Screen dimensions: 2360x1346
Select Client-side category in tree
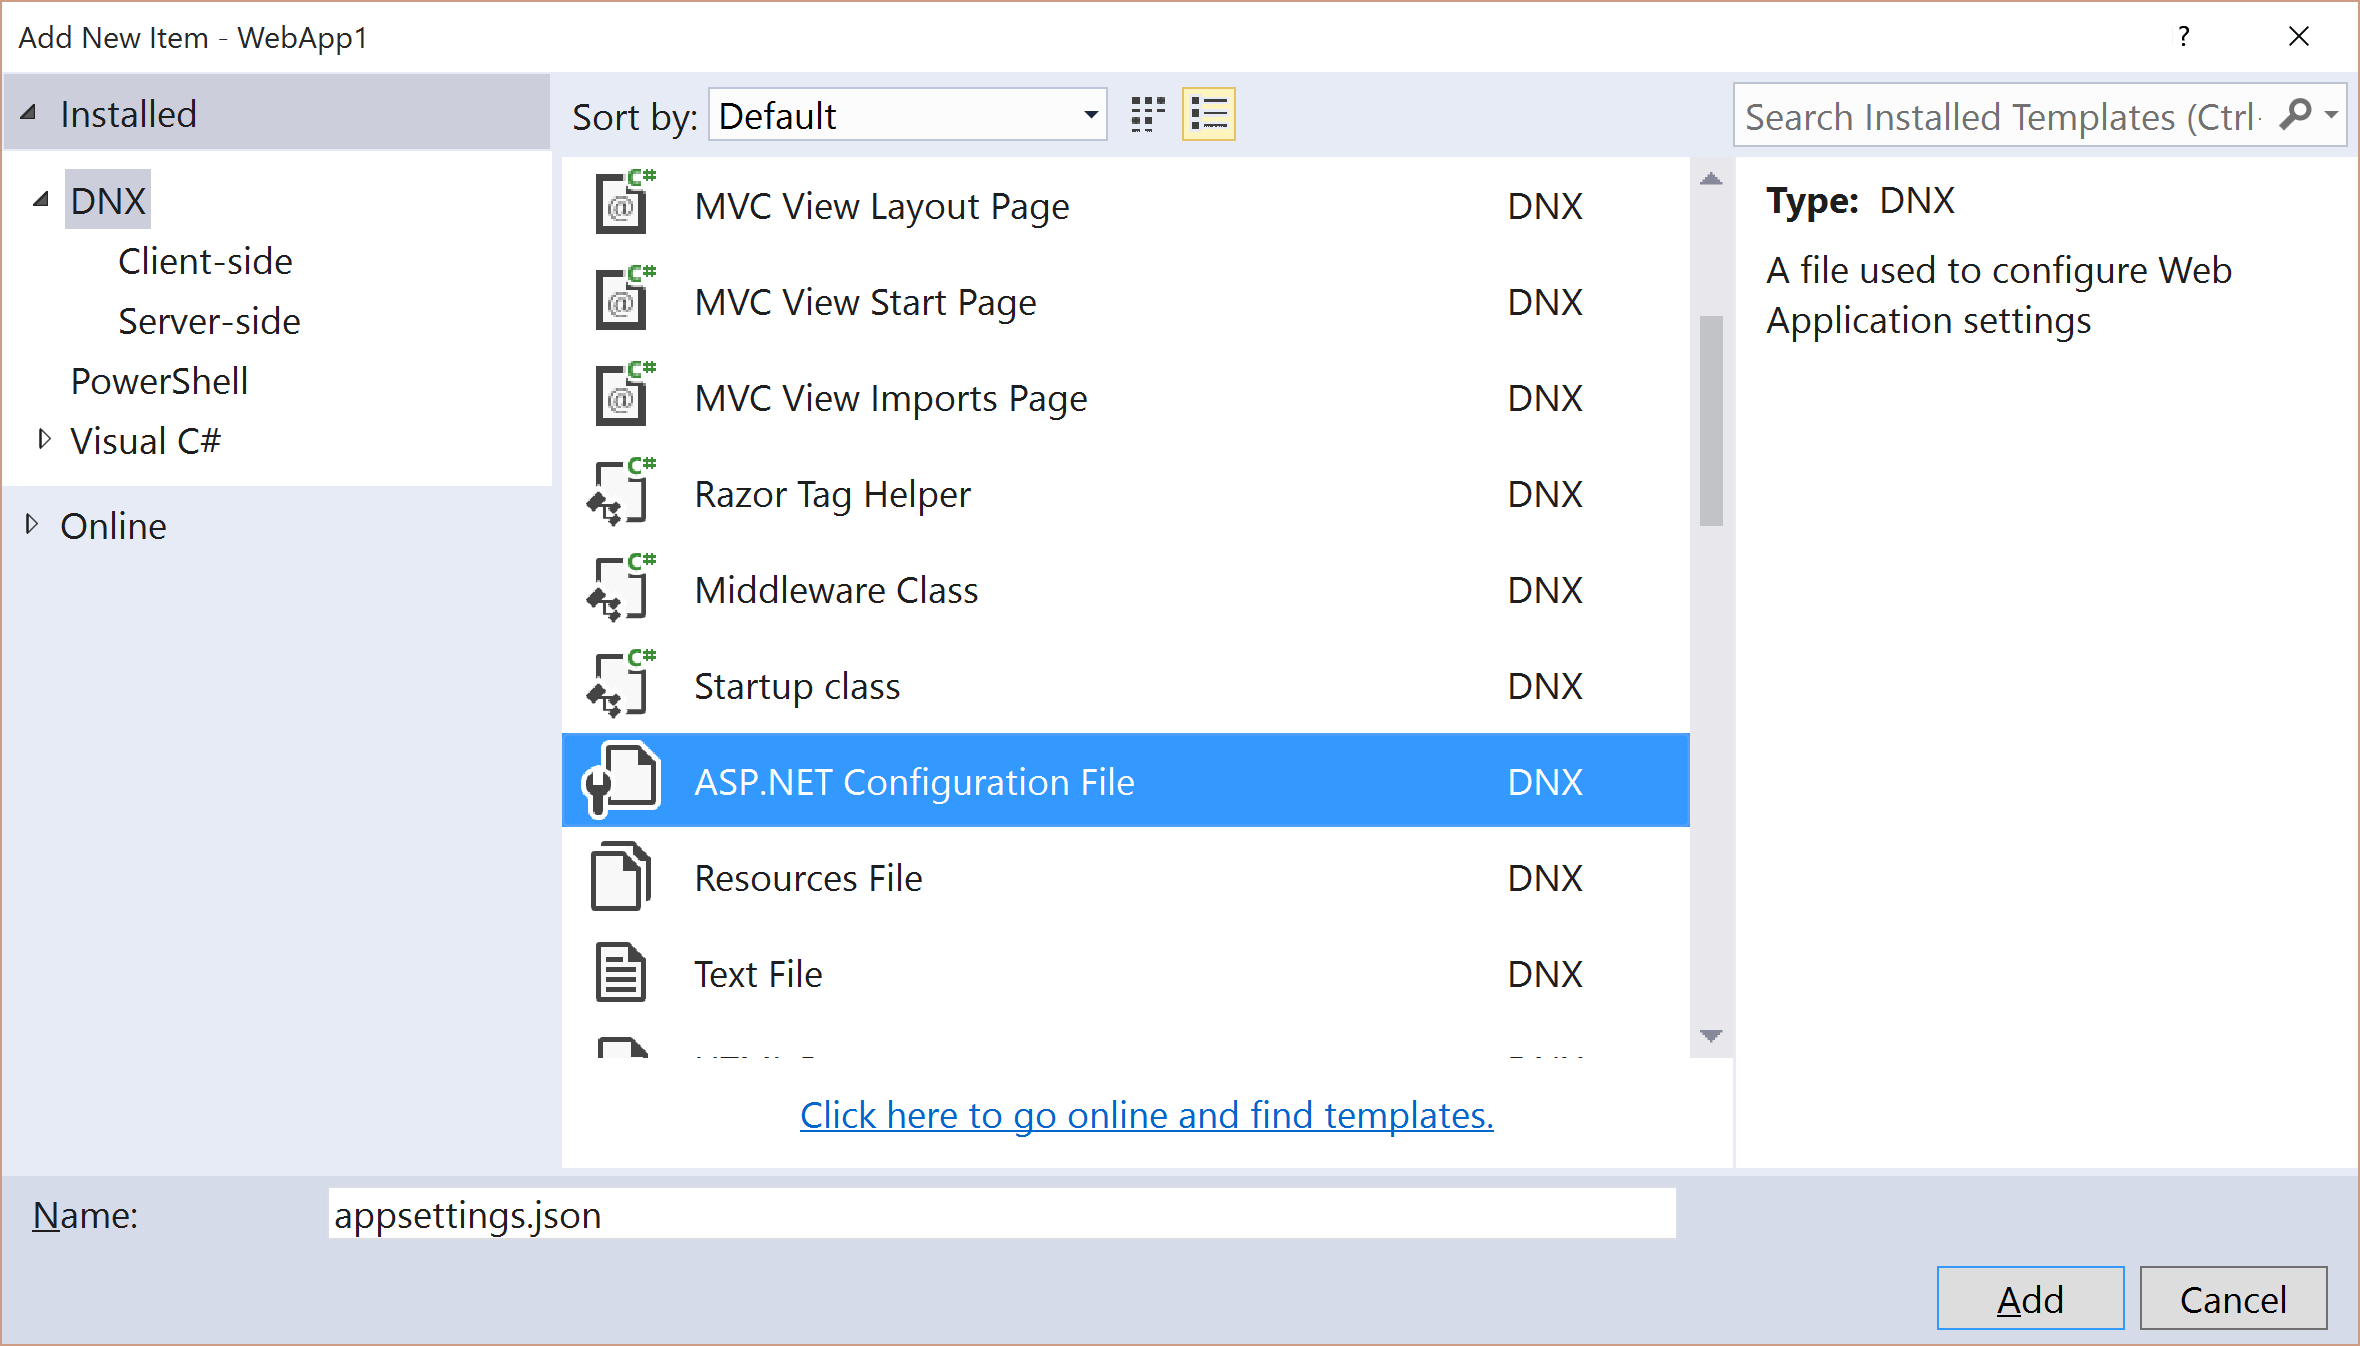click(x=205, y=261)
